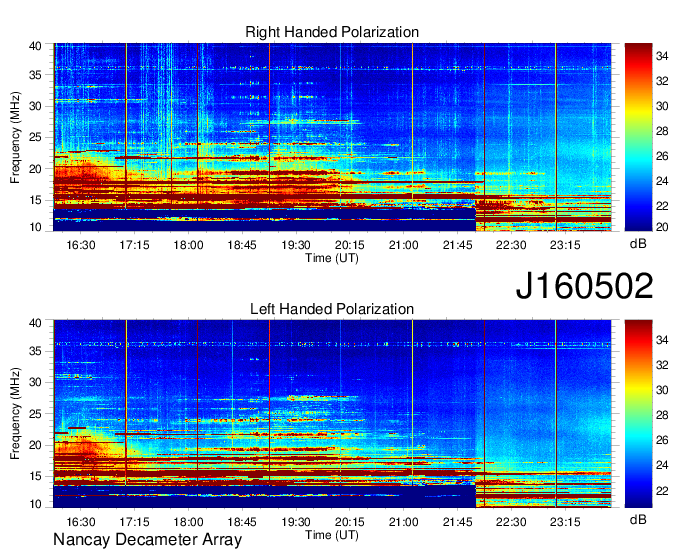Click the 40 MHz tick of the Left Handed plot
This screenshot has height=552, width=680.
(35, 323)
